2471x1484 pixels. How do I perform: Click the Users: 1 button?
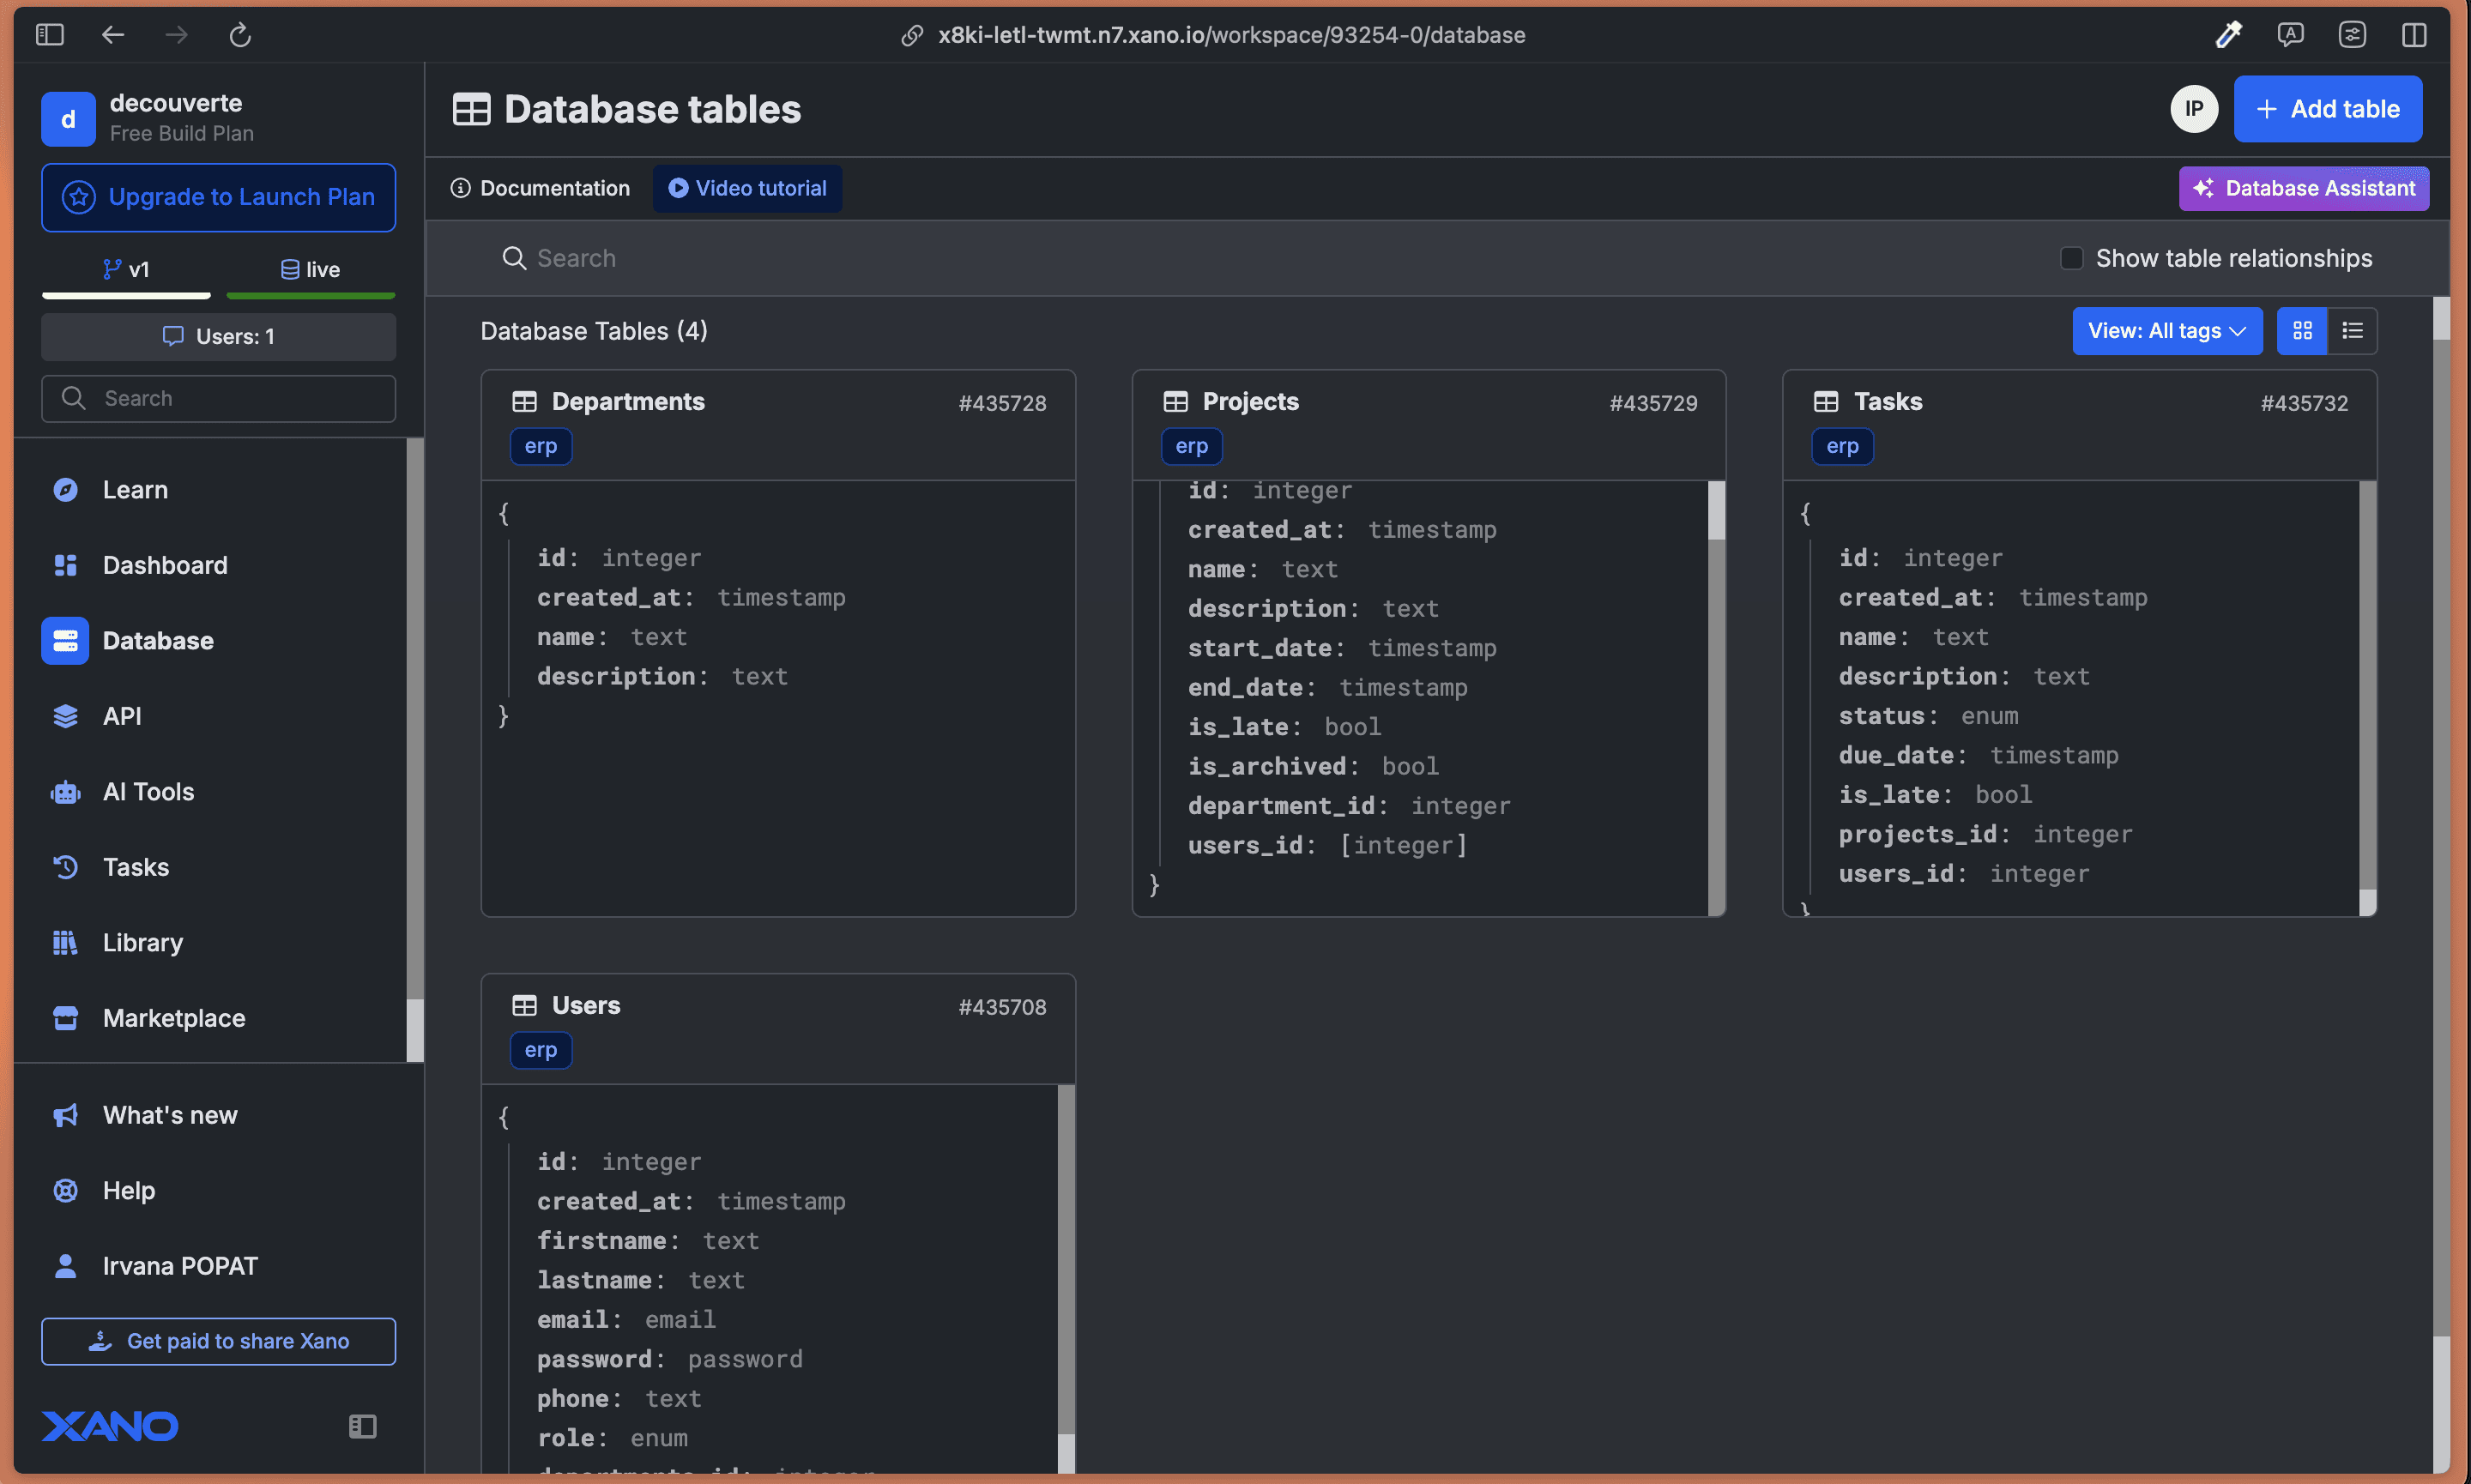click(218, 336)
